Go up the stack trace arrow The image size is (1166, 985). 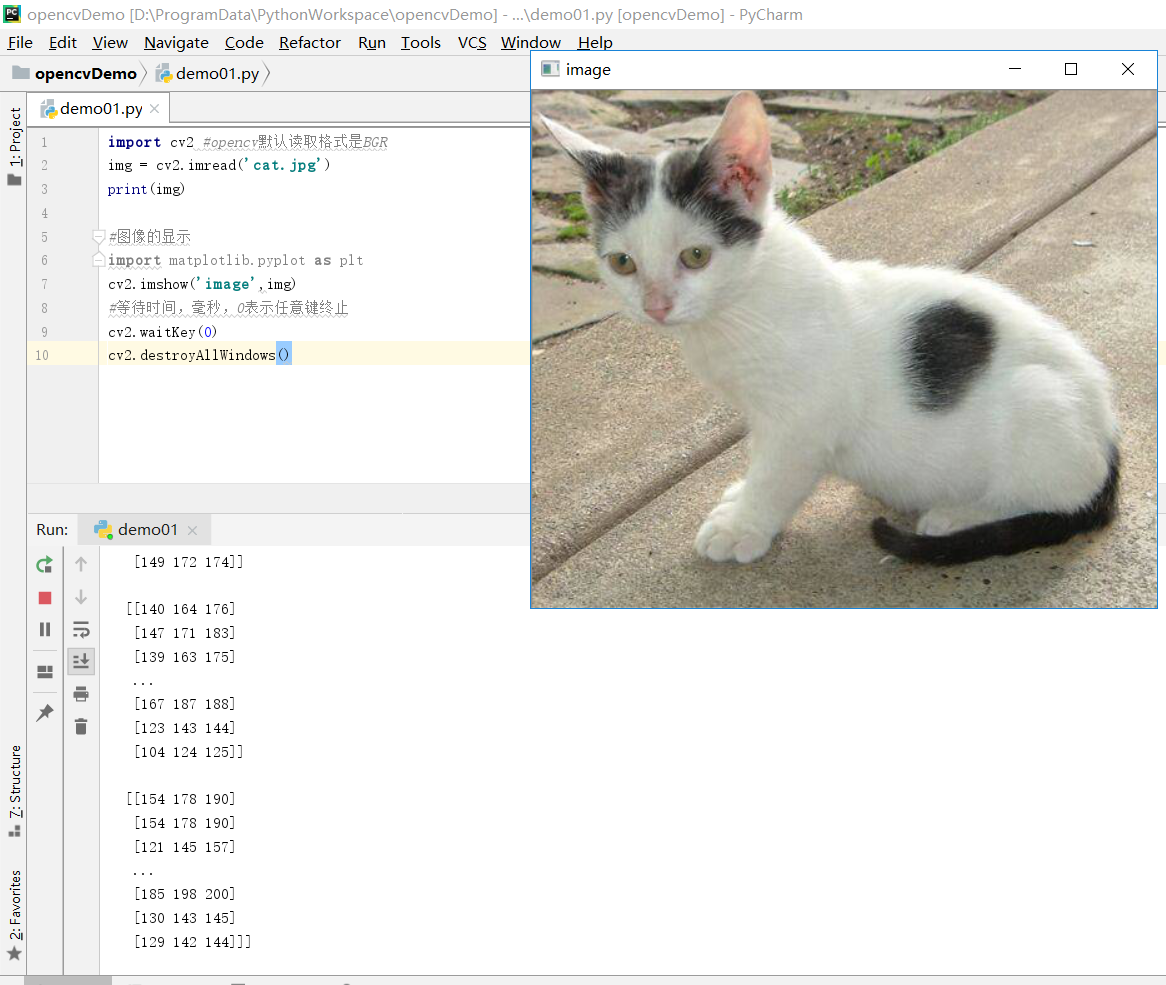(x=81, y=564)
